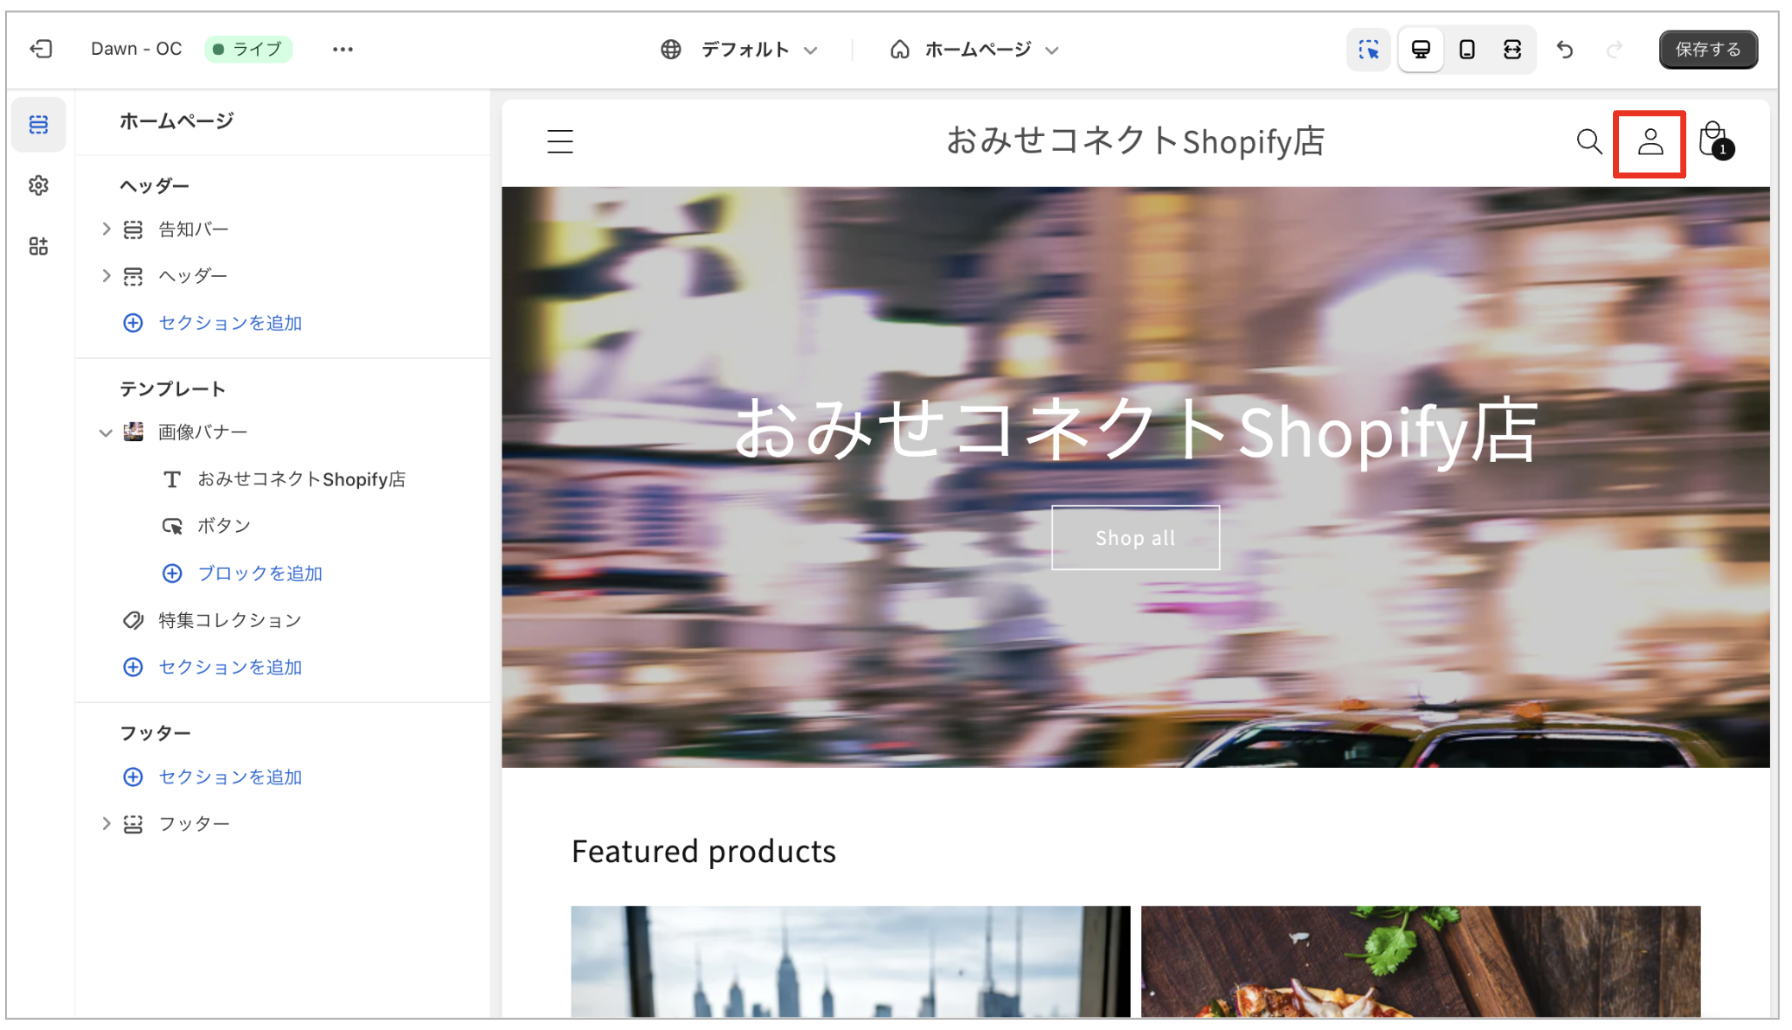Switch to fullscreen preview
Screen dimensions: 1792x1030
pos(1513,49)
